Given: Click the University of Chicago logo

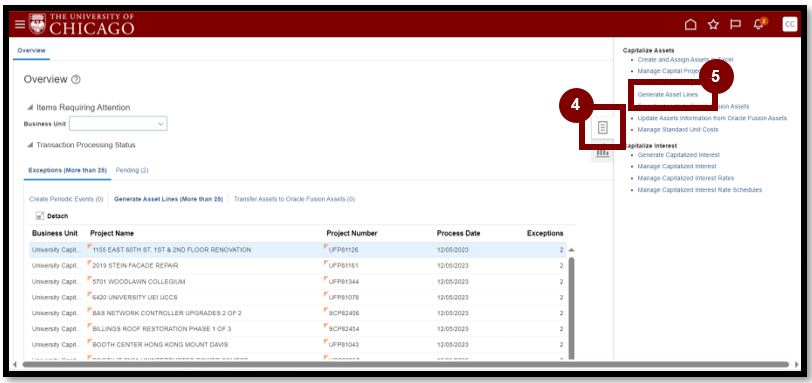Looking at the screenshot, I should (82, 24).
